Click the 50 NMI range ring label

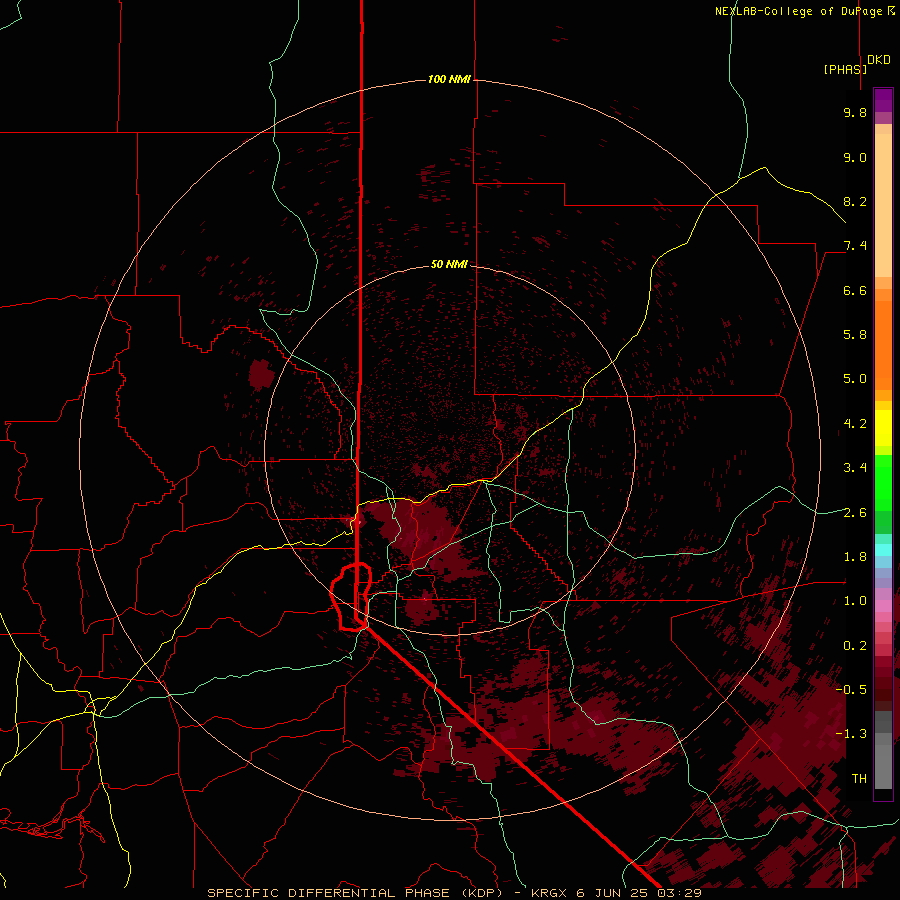(449, 264)
